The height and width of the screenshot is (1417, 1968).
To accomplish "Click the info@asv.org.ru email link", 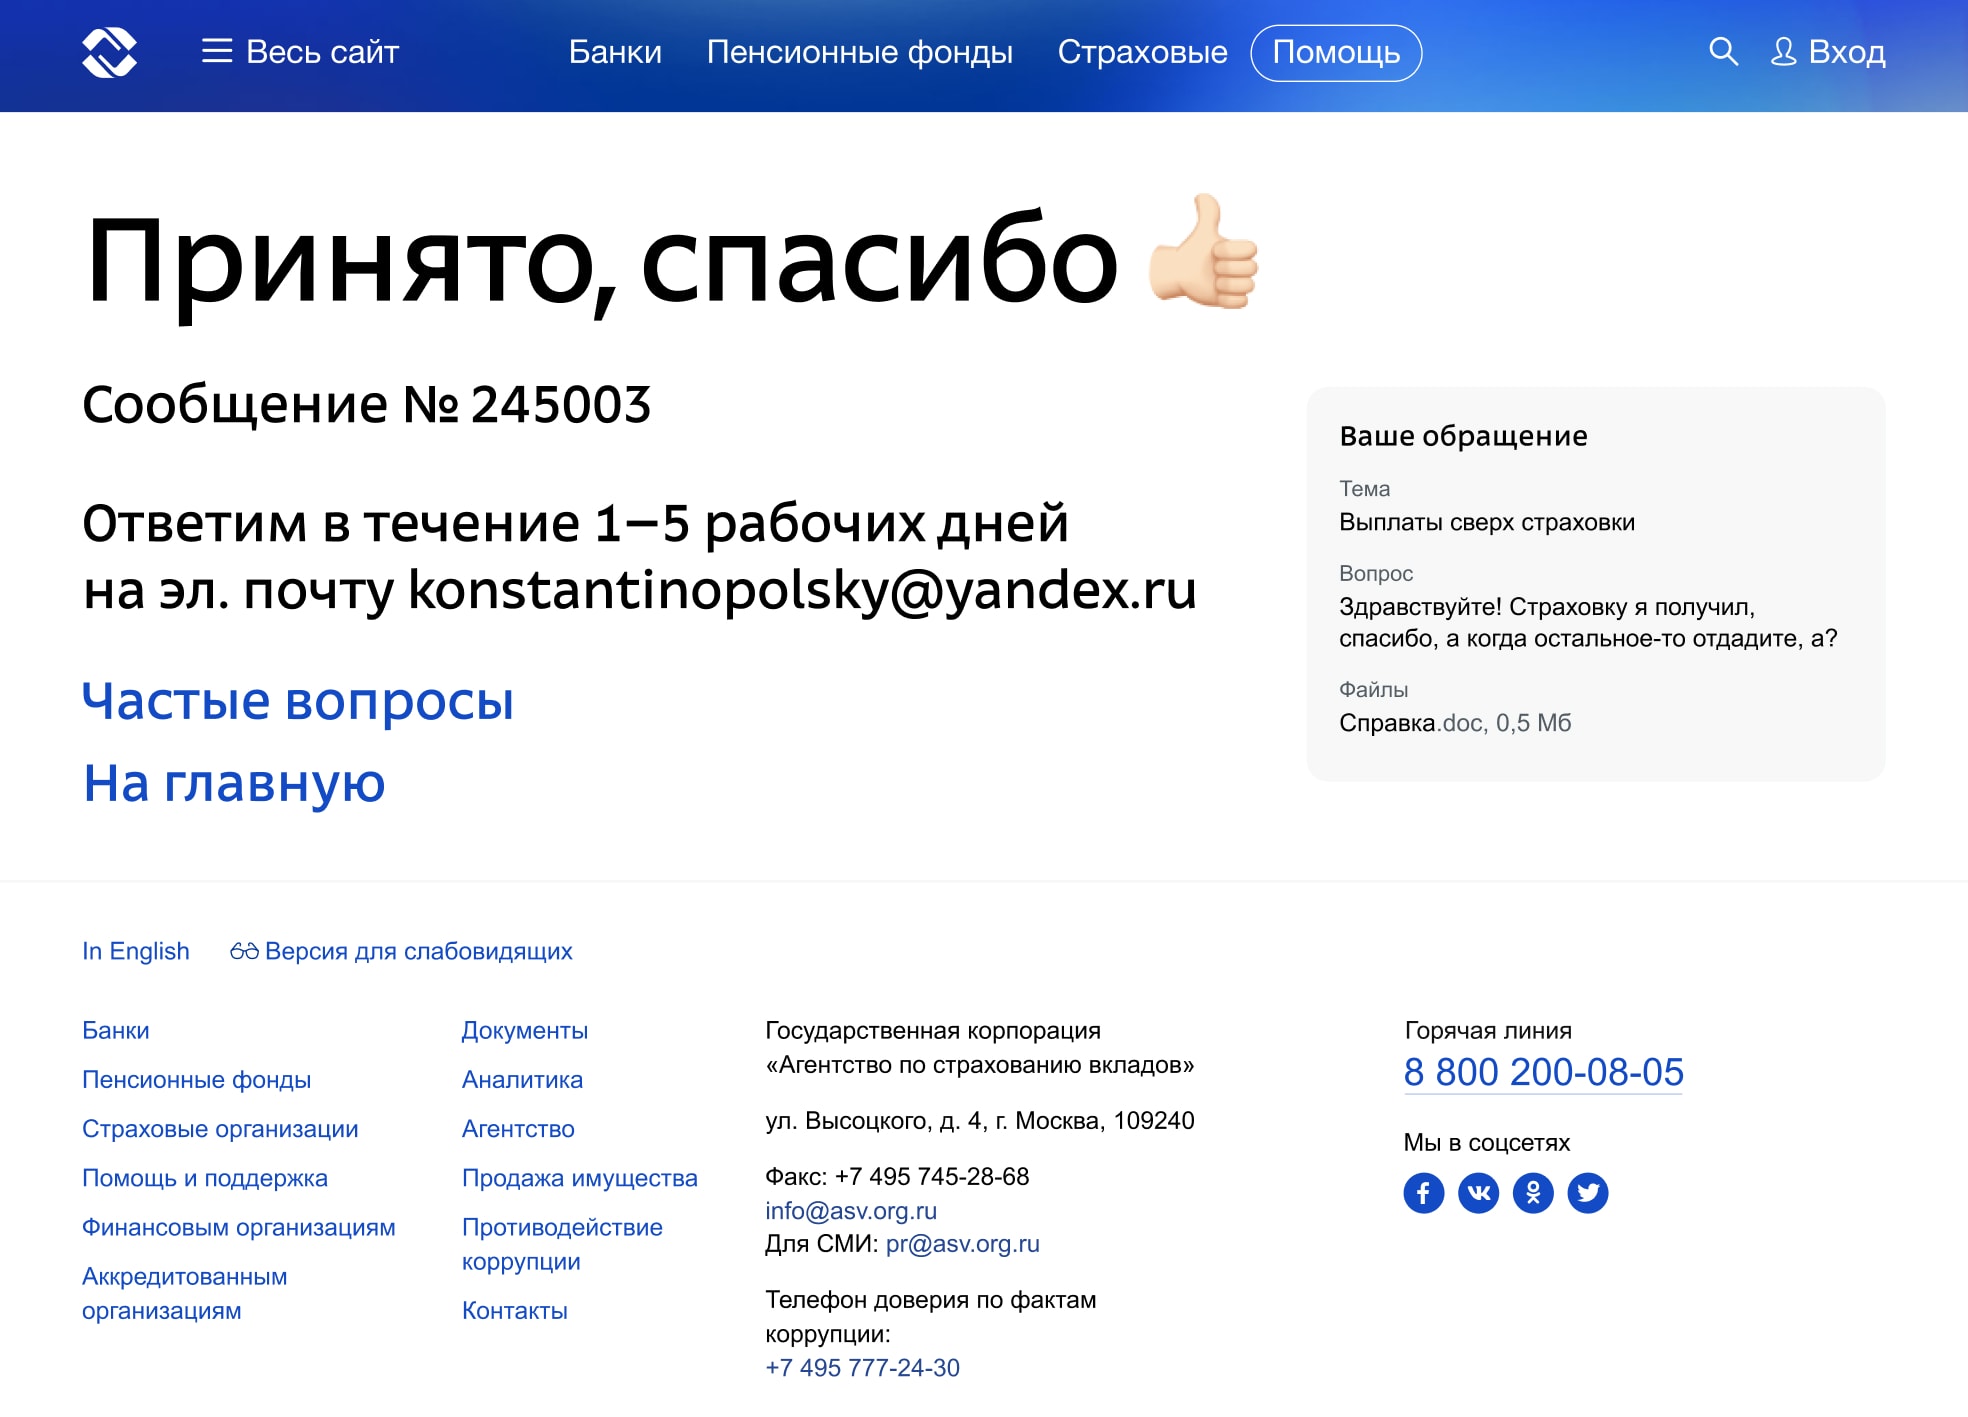I will click(851, 1211).
